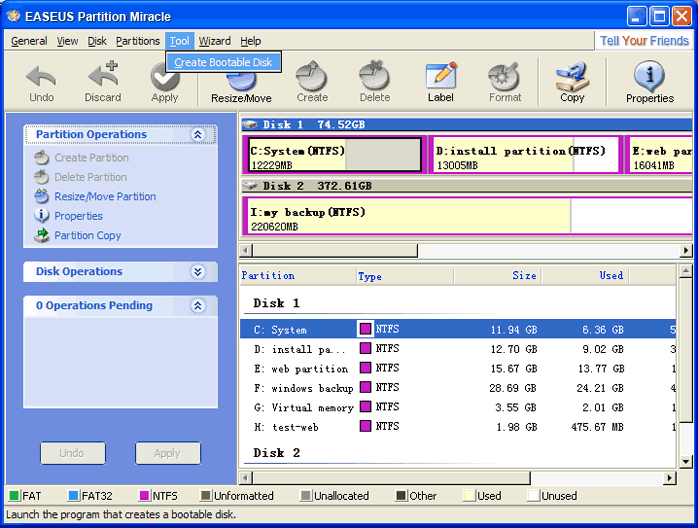Click disk map horizontal scrollbar left arrow
This screenshot has height=528, width=698.
pyautogui.click(x=246, y=251)
